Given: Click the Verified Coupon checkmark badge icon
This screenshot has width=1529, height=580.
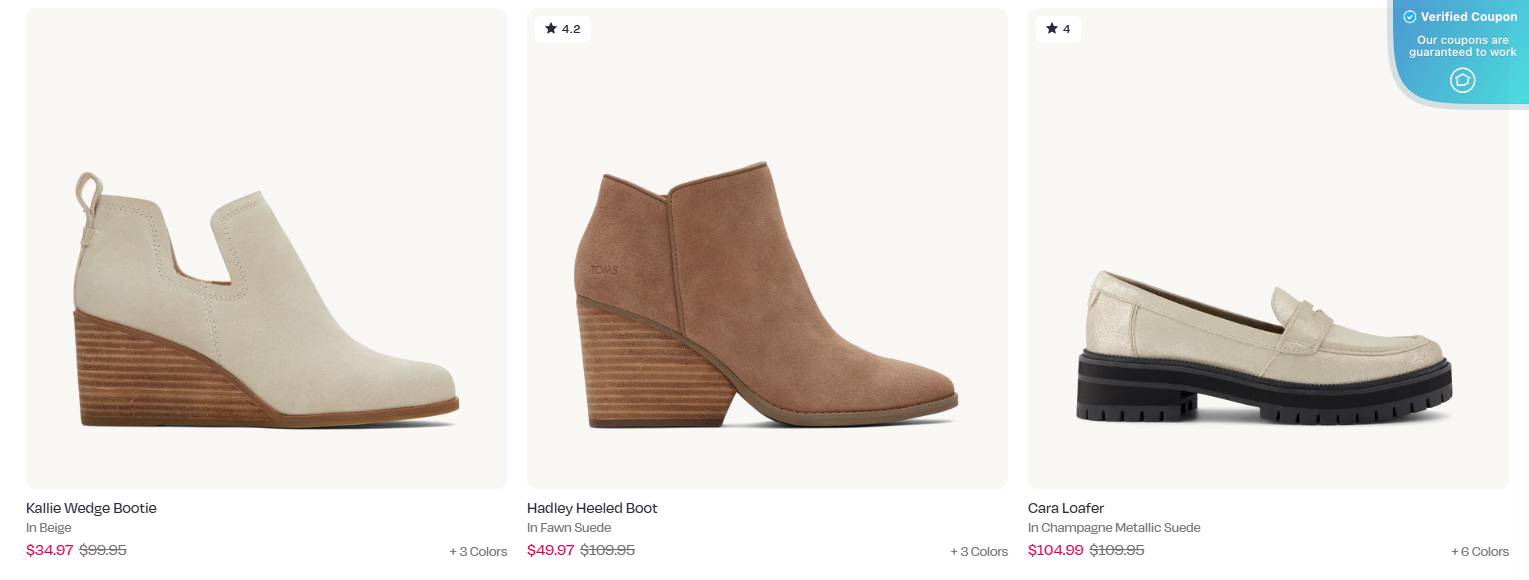Looking at the screenshot, I should (x=1410, y=17).
